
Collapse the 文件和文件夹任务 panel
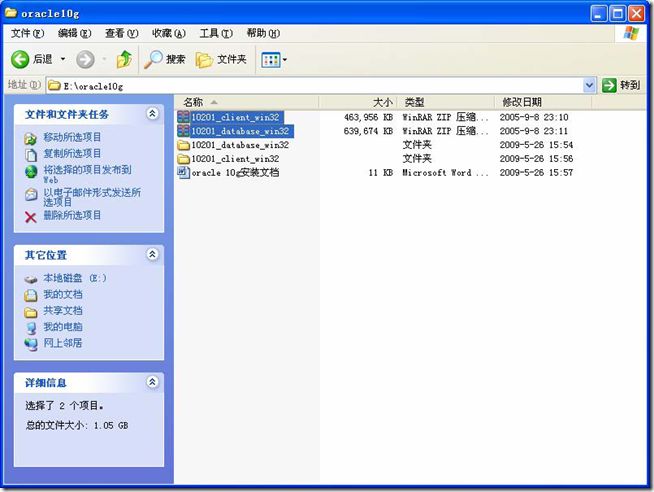click(152, 113)
